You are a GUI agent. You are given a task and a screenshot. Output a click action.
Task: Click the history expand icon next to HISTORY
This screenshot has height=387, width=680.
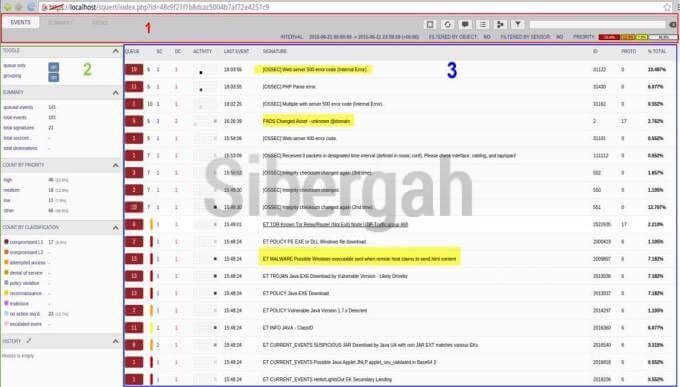coord(29,341)
